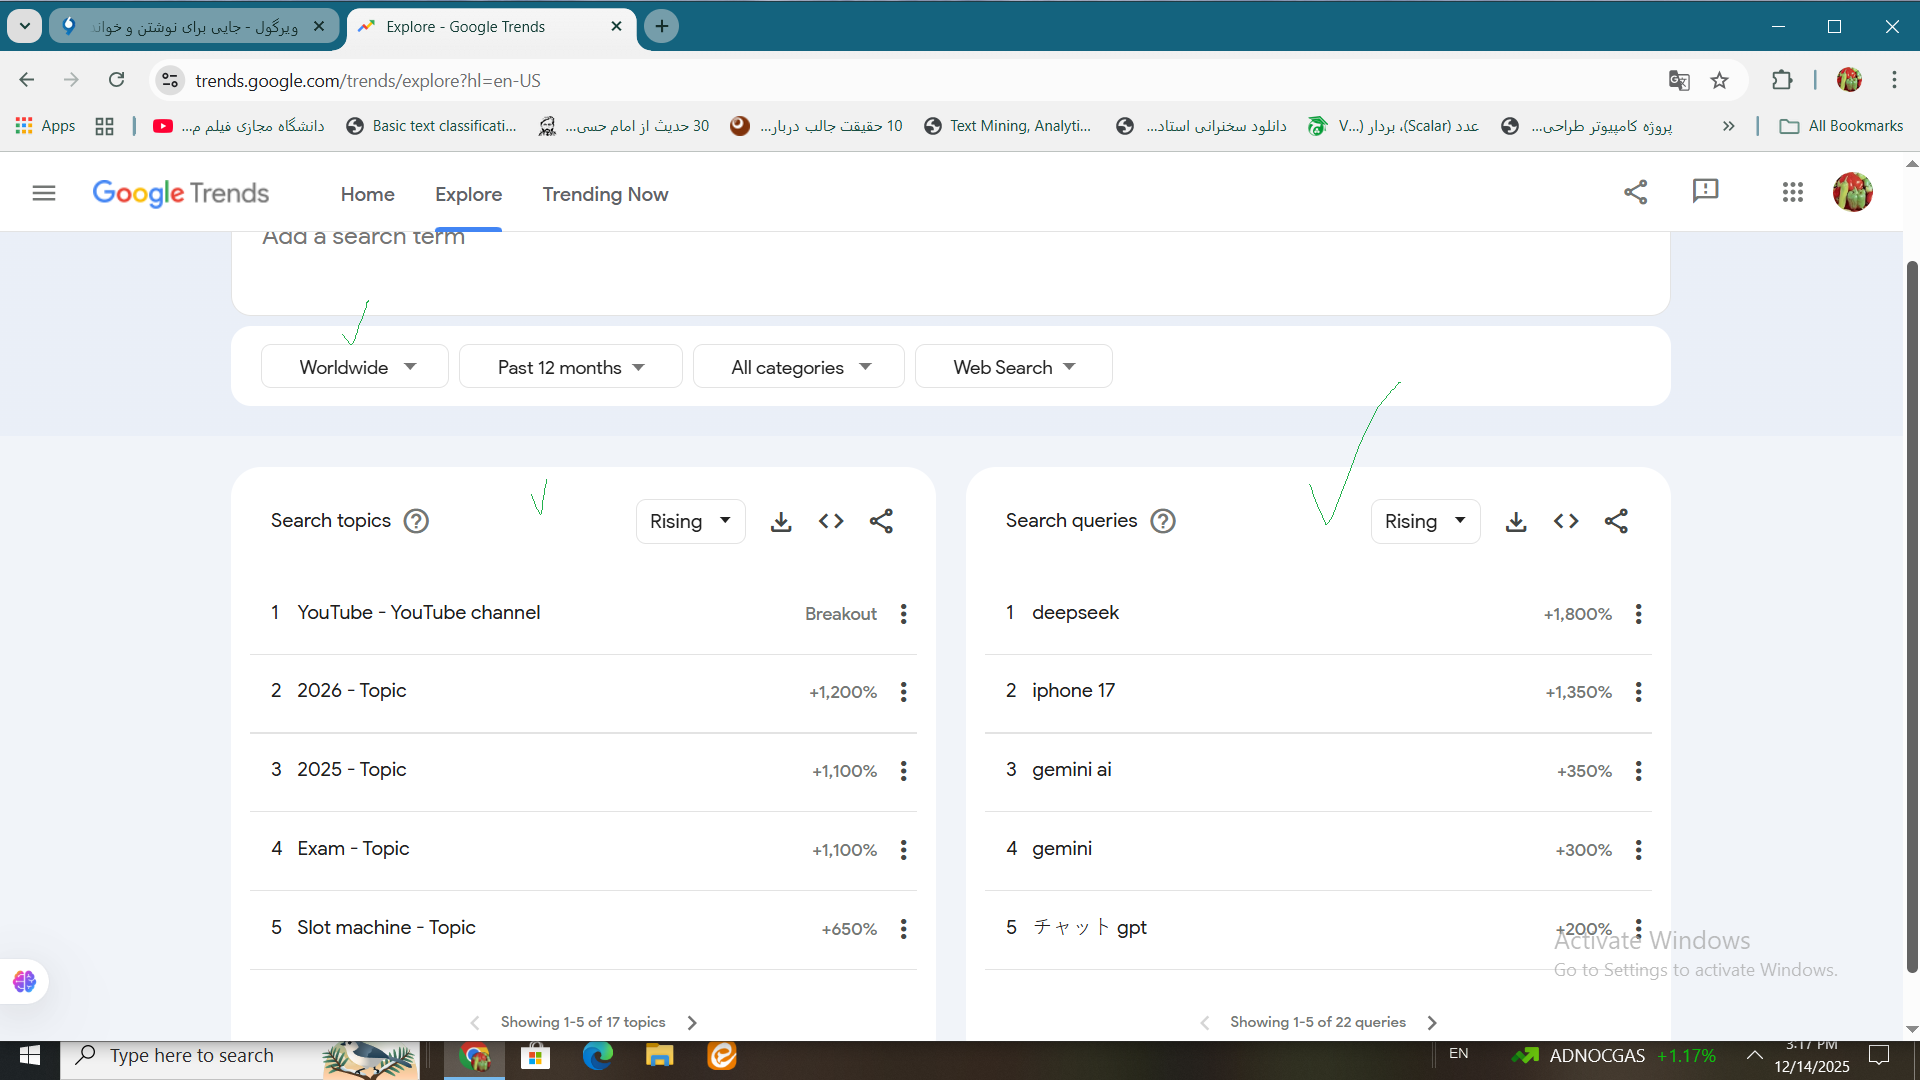
Task: Expand All categories filter dropdown
Action: [800, 367]
